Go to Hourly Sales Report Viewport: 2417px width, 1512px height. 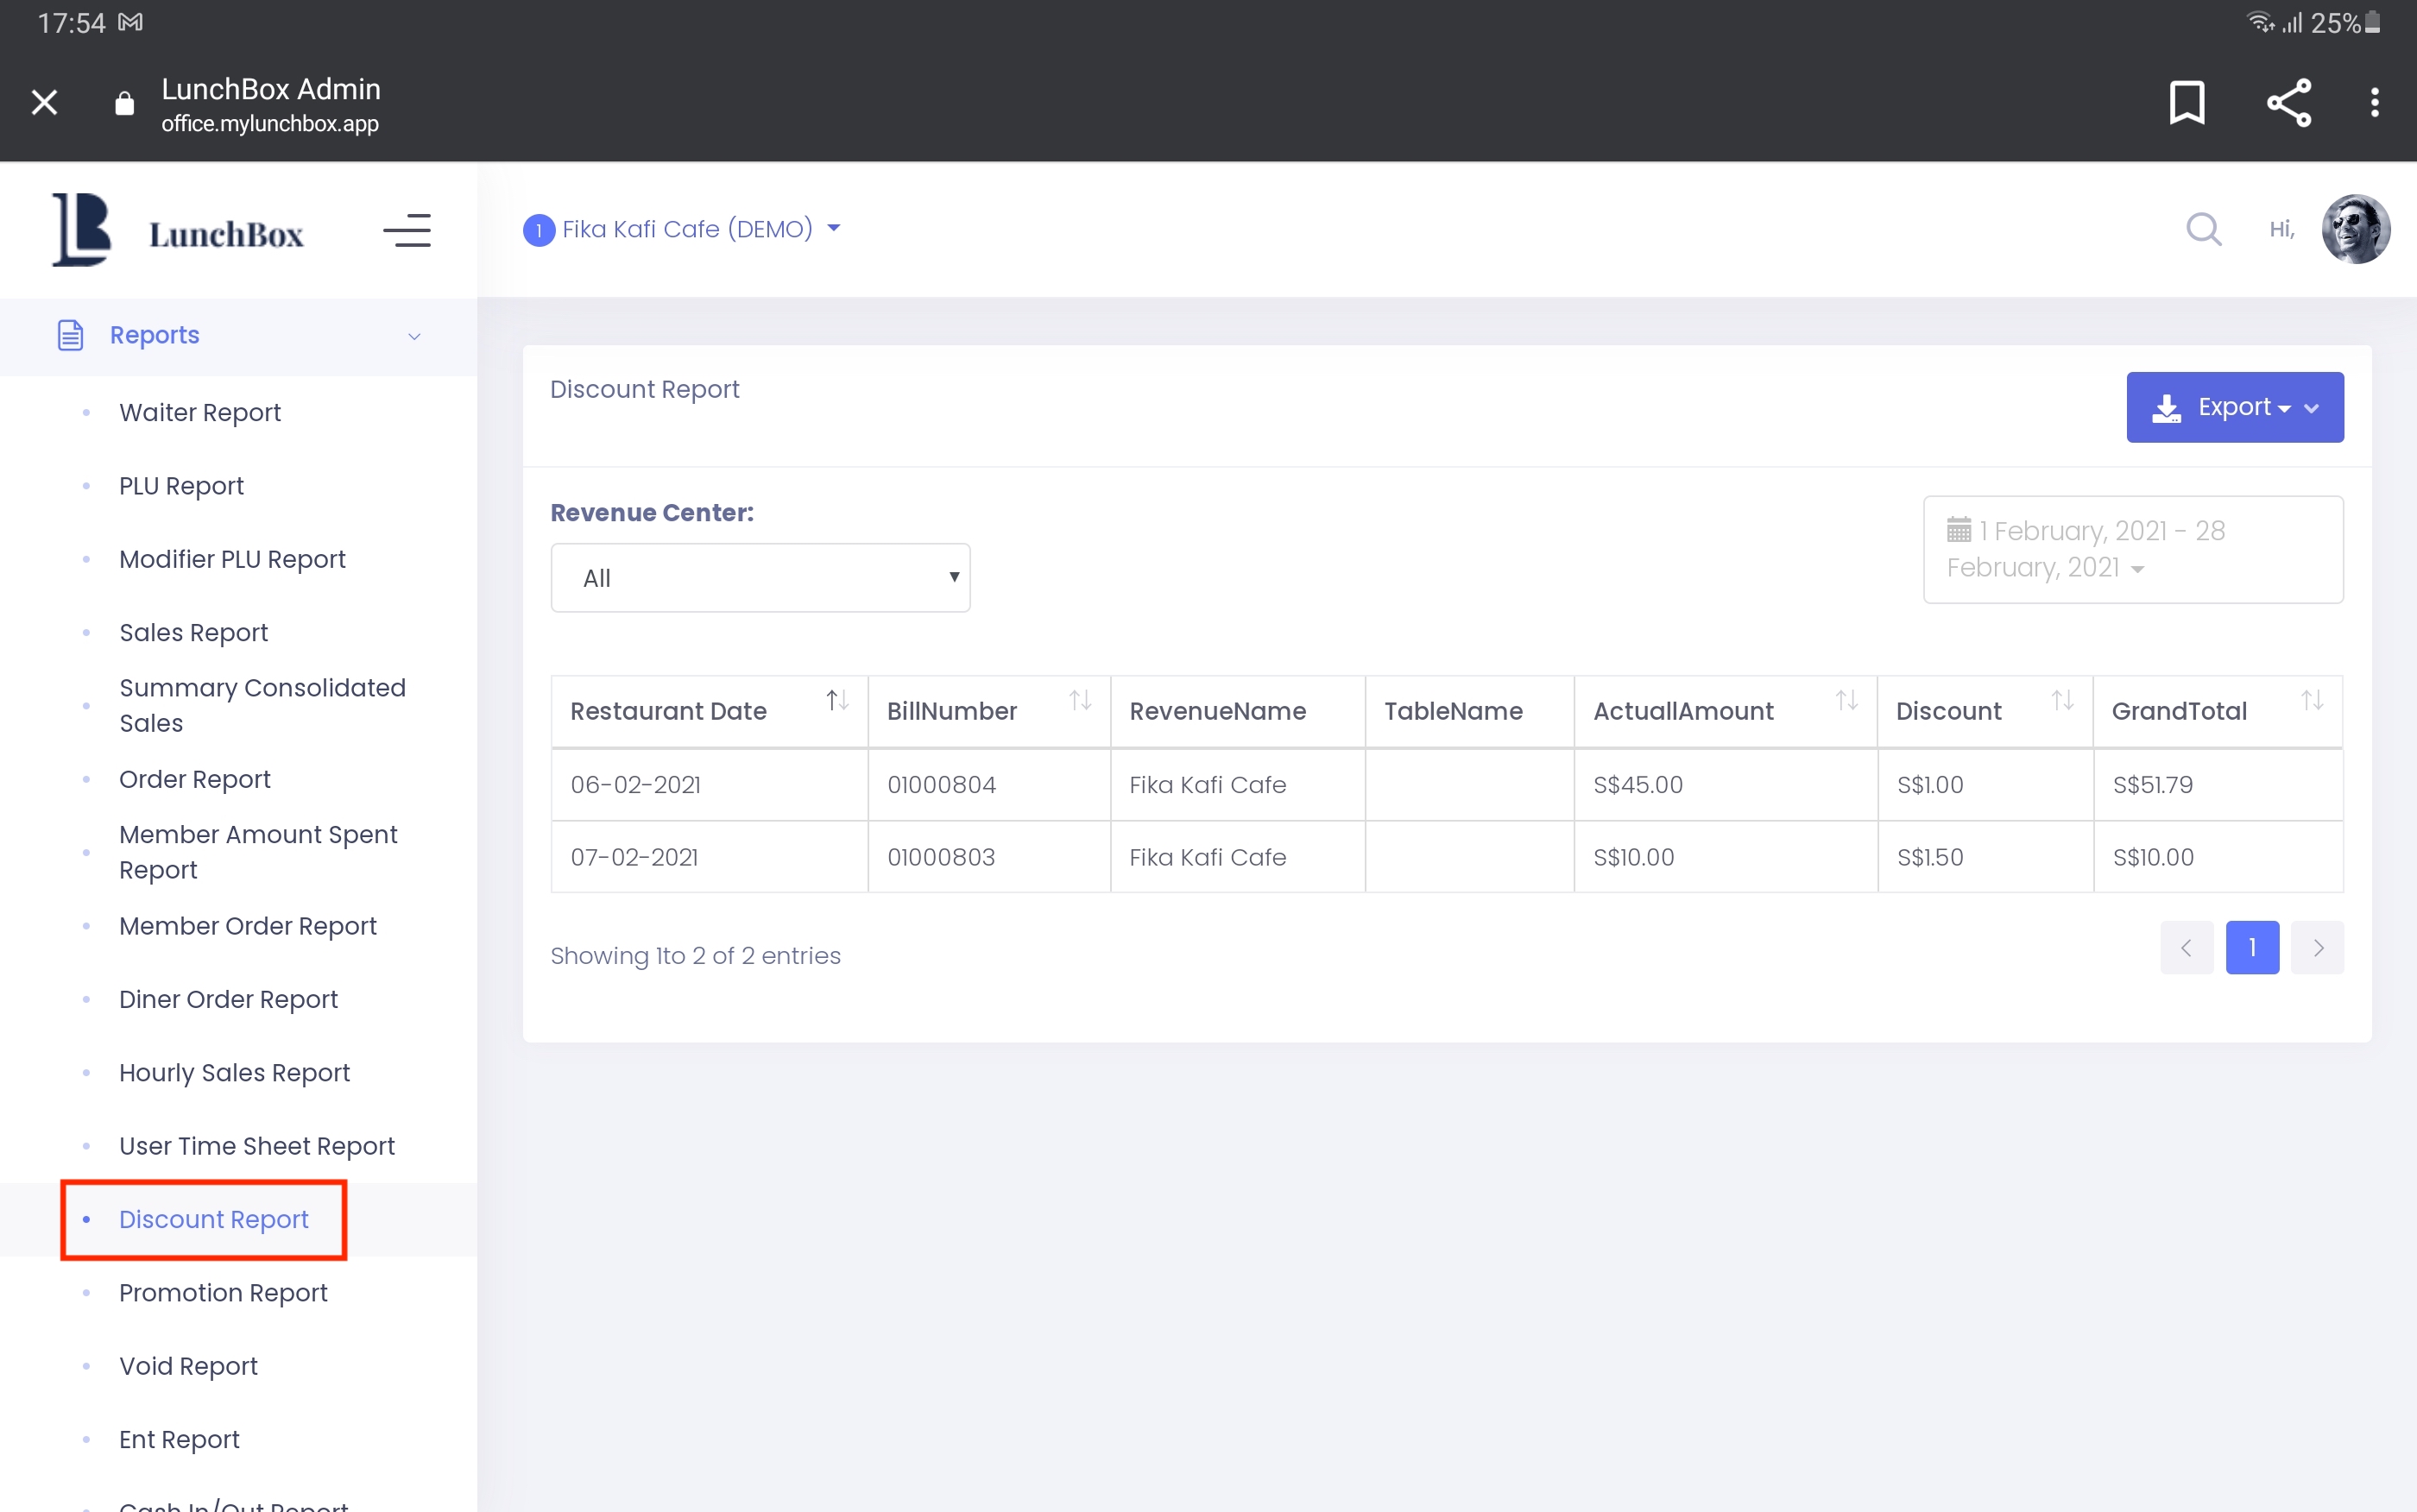pos(234,1073)
